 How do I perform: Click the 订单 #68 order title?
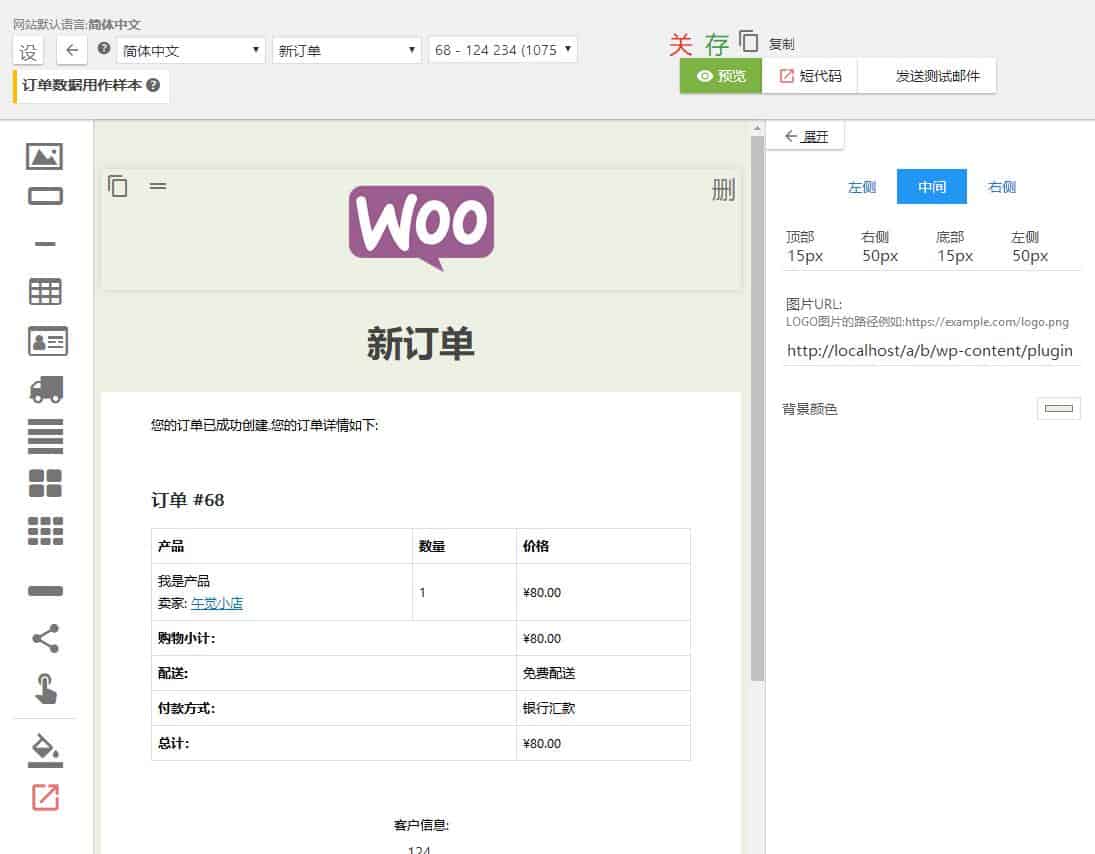point(188,500)
